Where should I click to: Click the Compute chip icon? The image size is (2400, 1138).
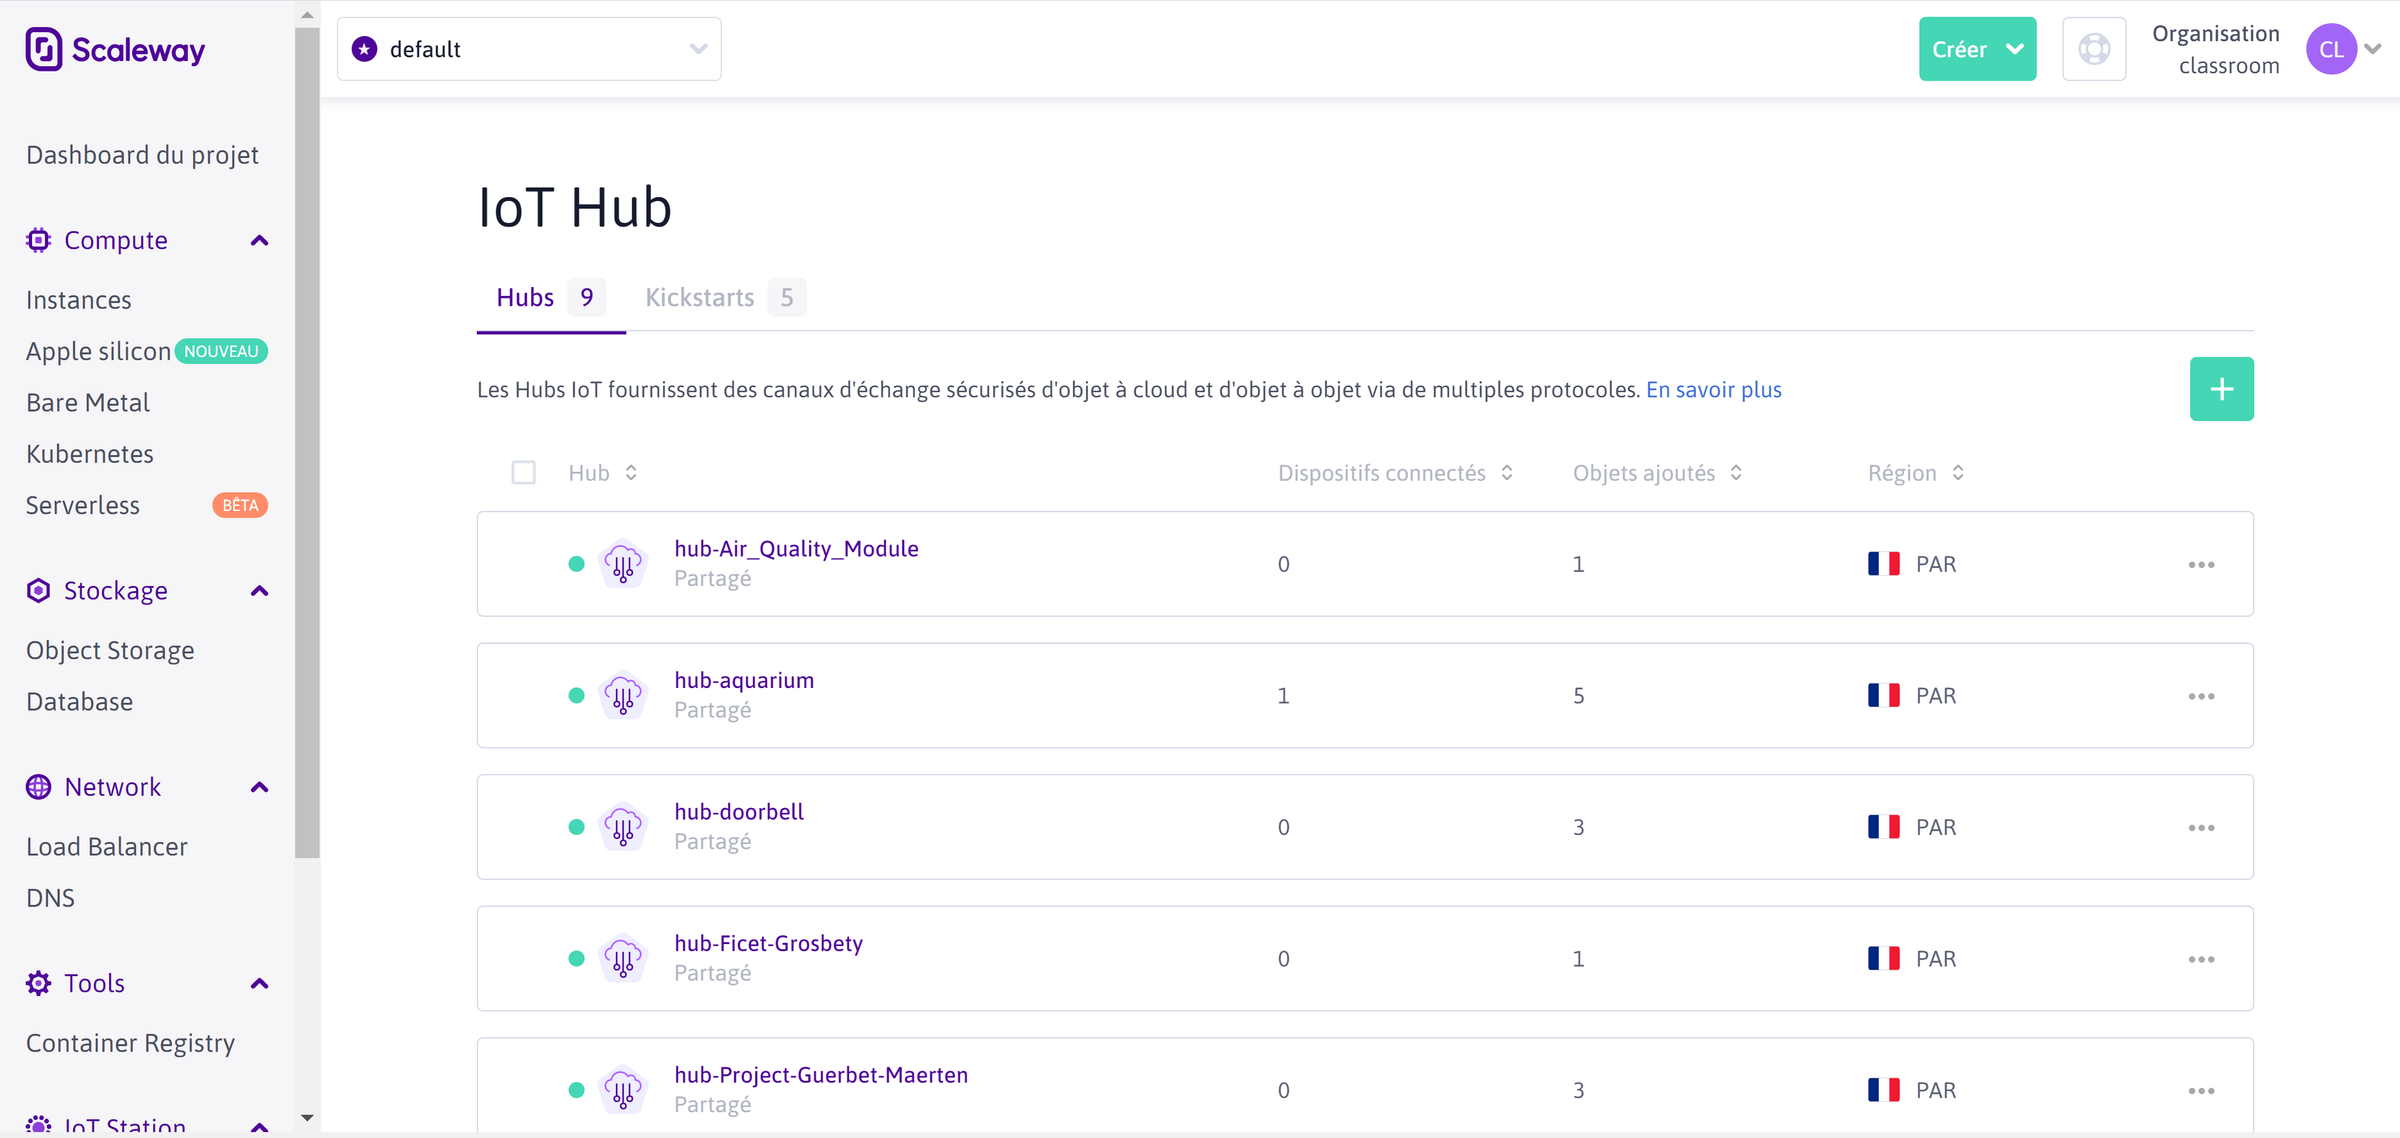38,240
